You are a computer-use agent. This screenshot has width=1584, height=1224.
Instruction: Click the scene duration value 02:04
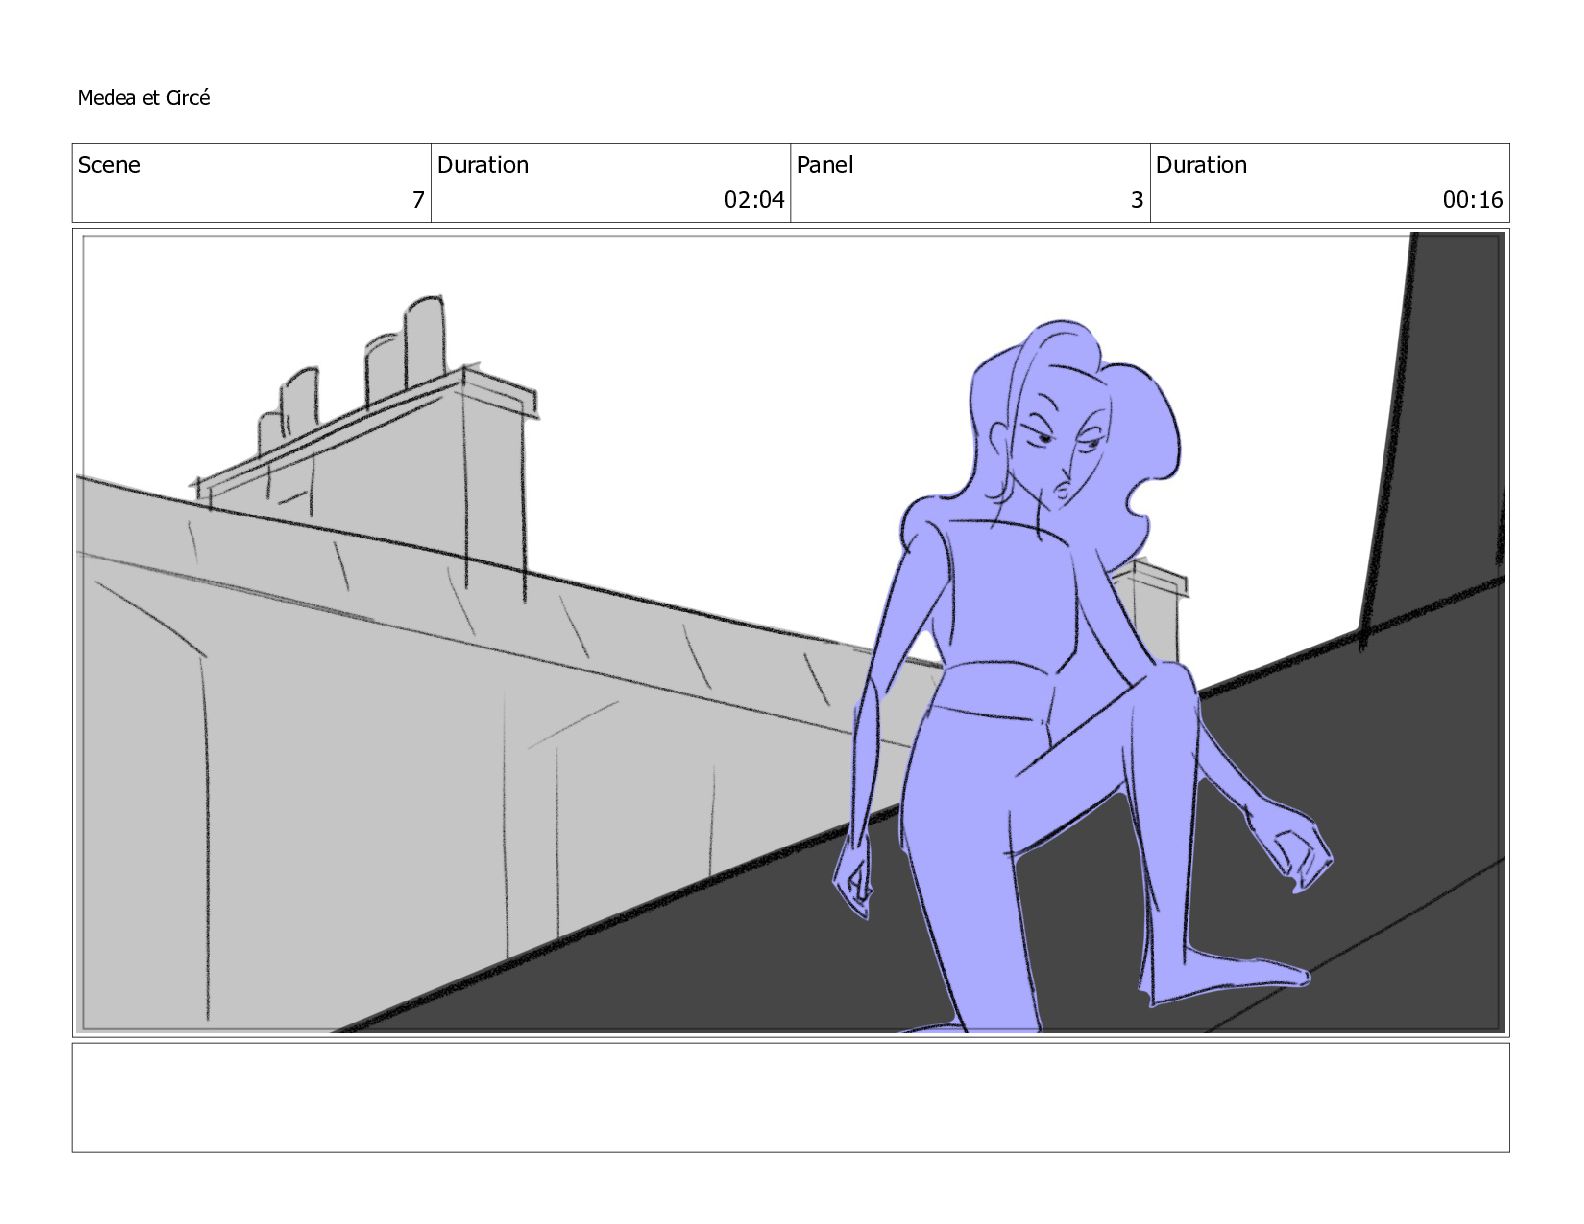754,200
